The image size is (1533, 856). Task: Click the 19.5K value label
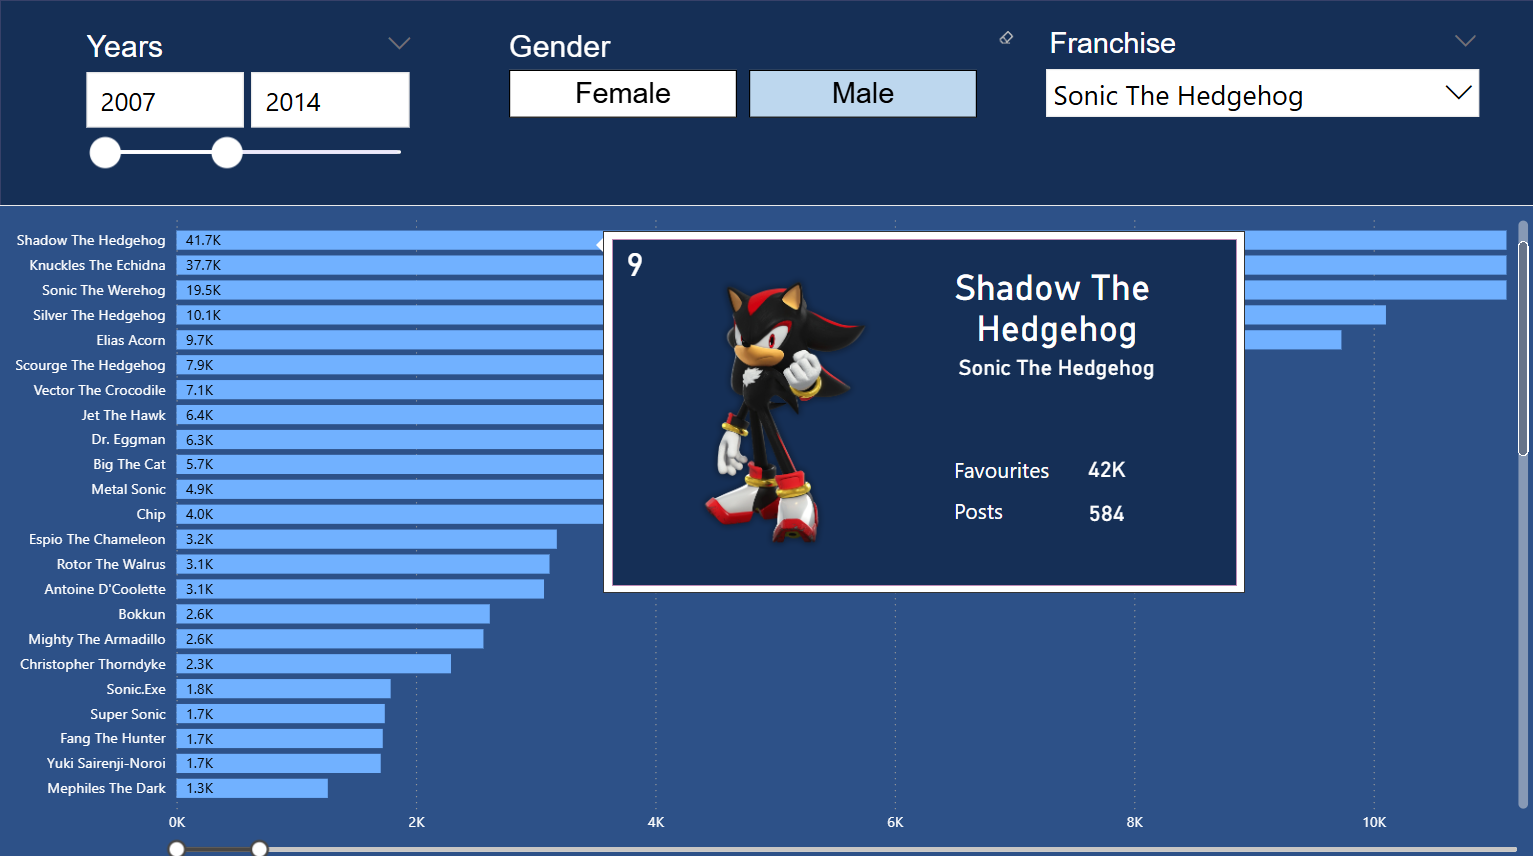point(203,290)
